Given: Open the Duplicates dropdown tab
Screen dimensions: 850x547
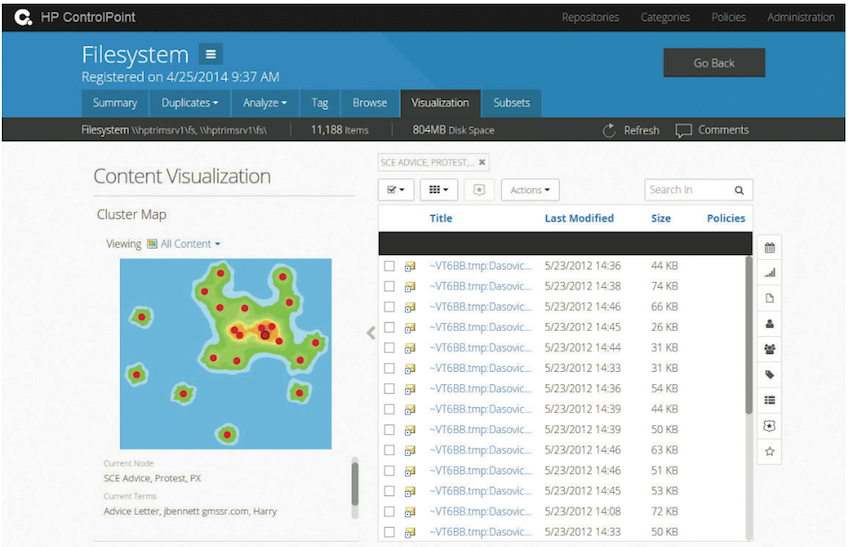Looking at the screenshot, I should (190, 103).
